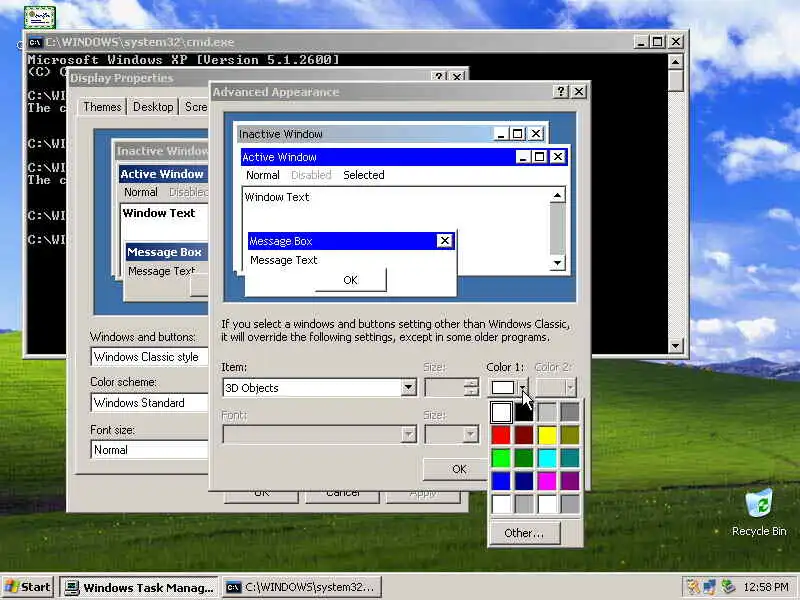
Task: Minimize the cmd.exe window
Action: click(641, 42)
